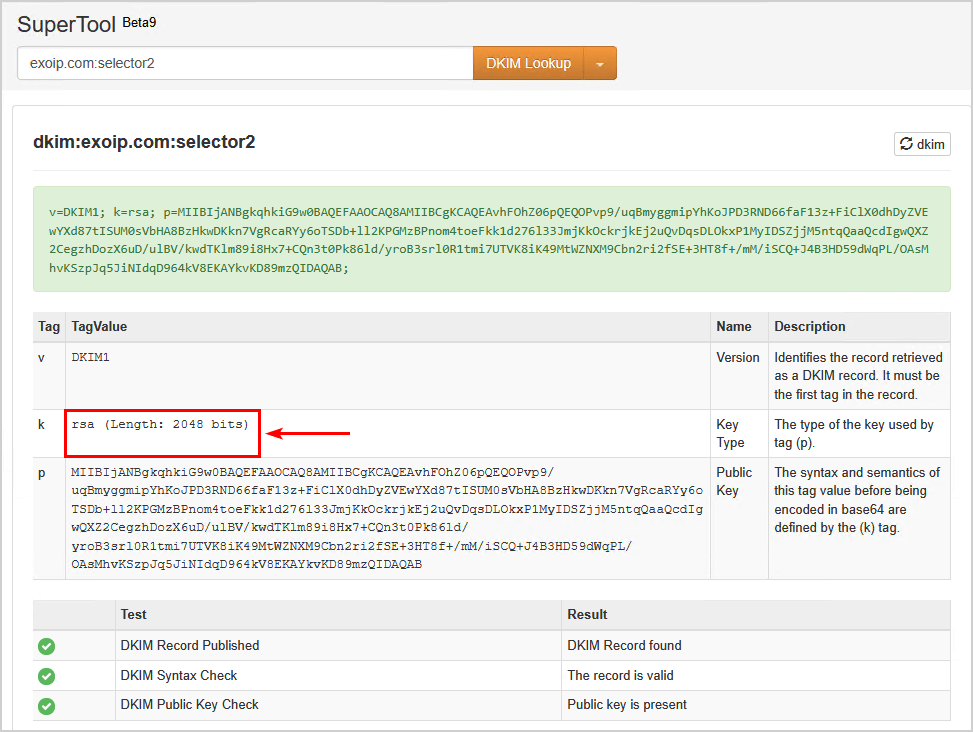Click the green check for DKIM Public Key Check

tap(46, 705)
